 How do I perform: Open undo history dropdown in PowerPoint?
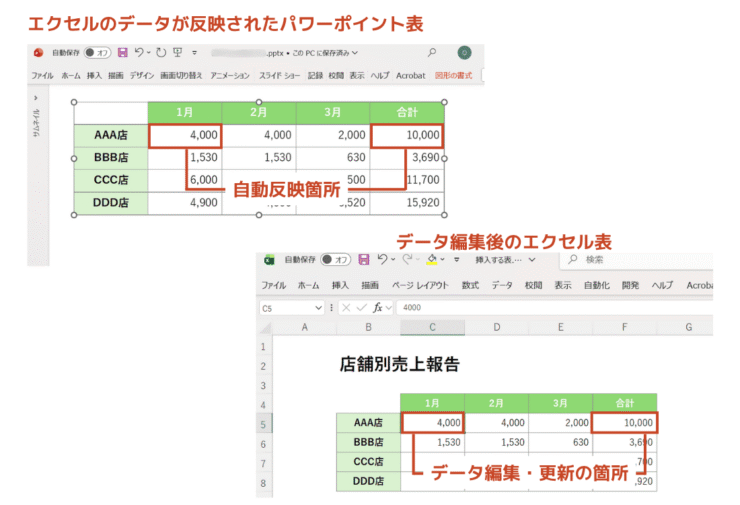click(x=148, y=52)
